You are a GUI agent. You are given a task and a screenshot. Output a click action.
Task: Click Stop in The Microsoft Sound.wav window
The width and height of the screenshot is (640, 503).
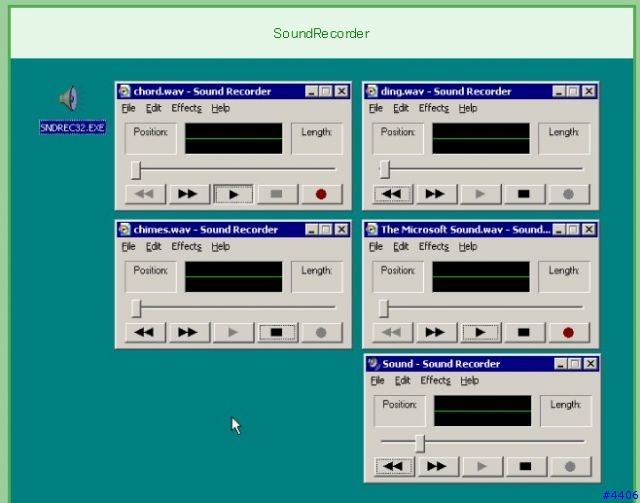[524, 332]
